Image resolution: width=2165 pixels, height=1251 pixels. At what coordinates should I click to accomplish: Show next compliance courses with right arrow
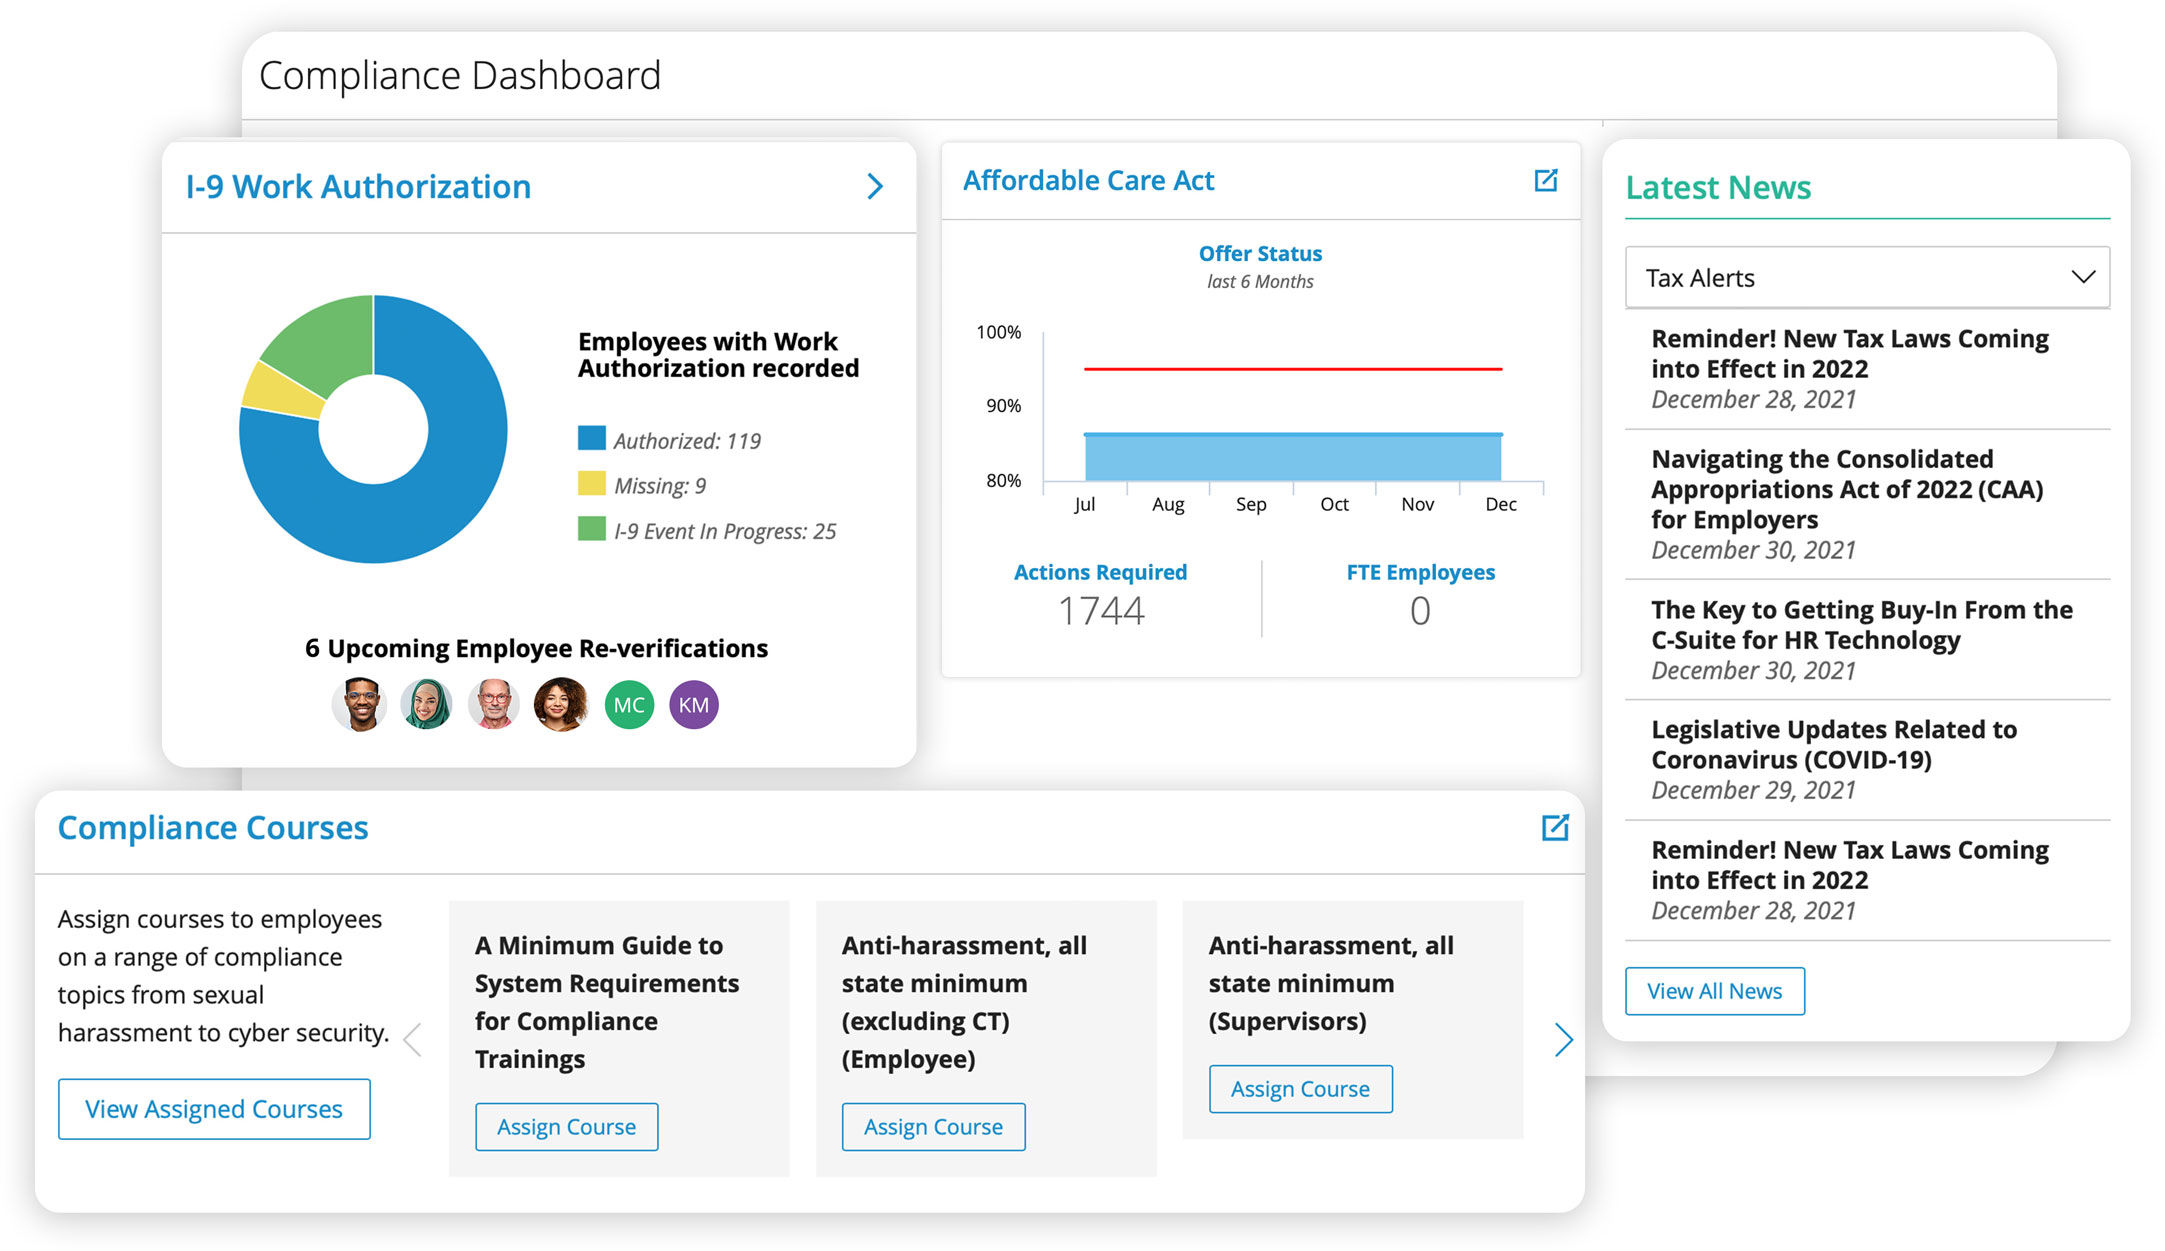(1564, 1040)
